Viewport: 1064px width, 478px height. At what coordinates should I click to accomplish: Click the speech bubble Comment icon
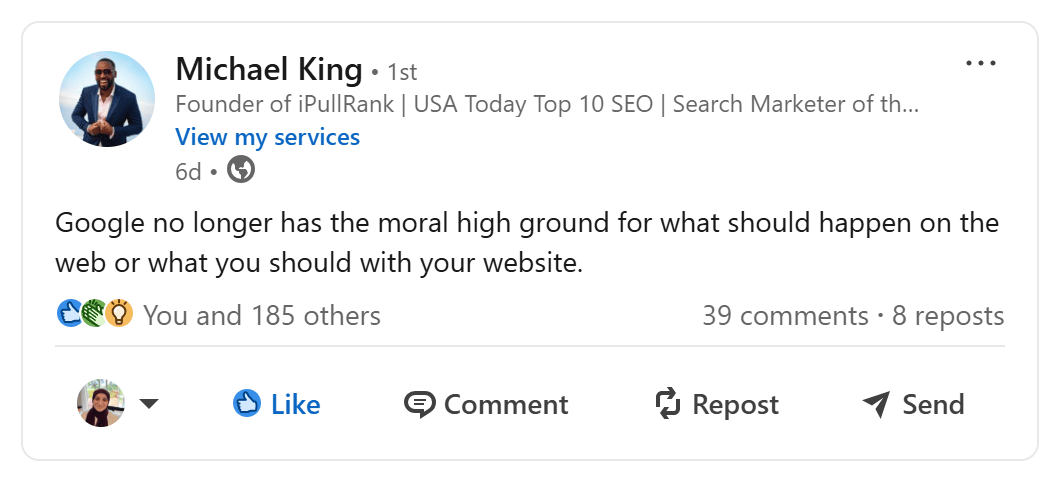[x=419, y=404]
